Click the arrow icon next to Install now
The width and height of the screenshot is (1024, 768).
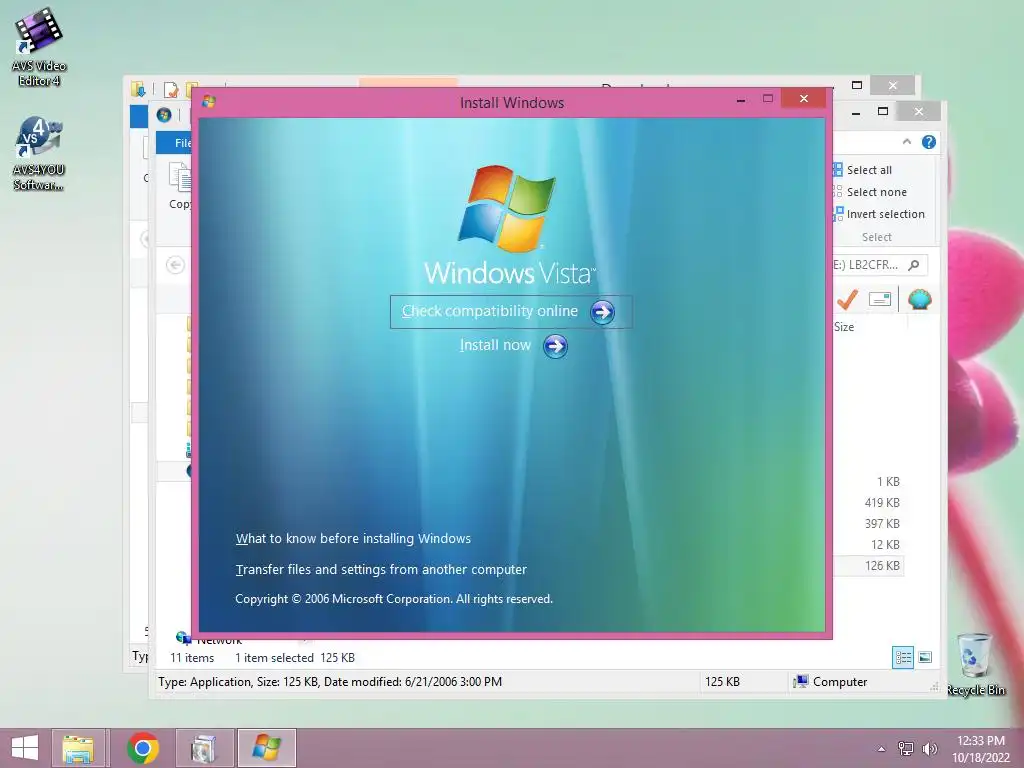pyautogui.click(x=555, y=346)
